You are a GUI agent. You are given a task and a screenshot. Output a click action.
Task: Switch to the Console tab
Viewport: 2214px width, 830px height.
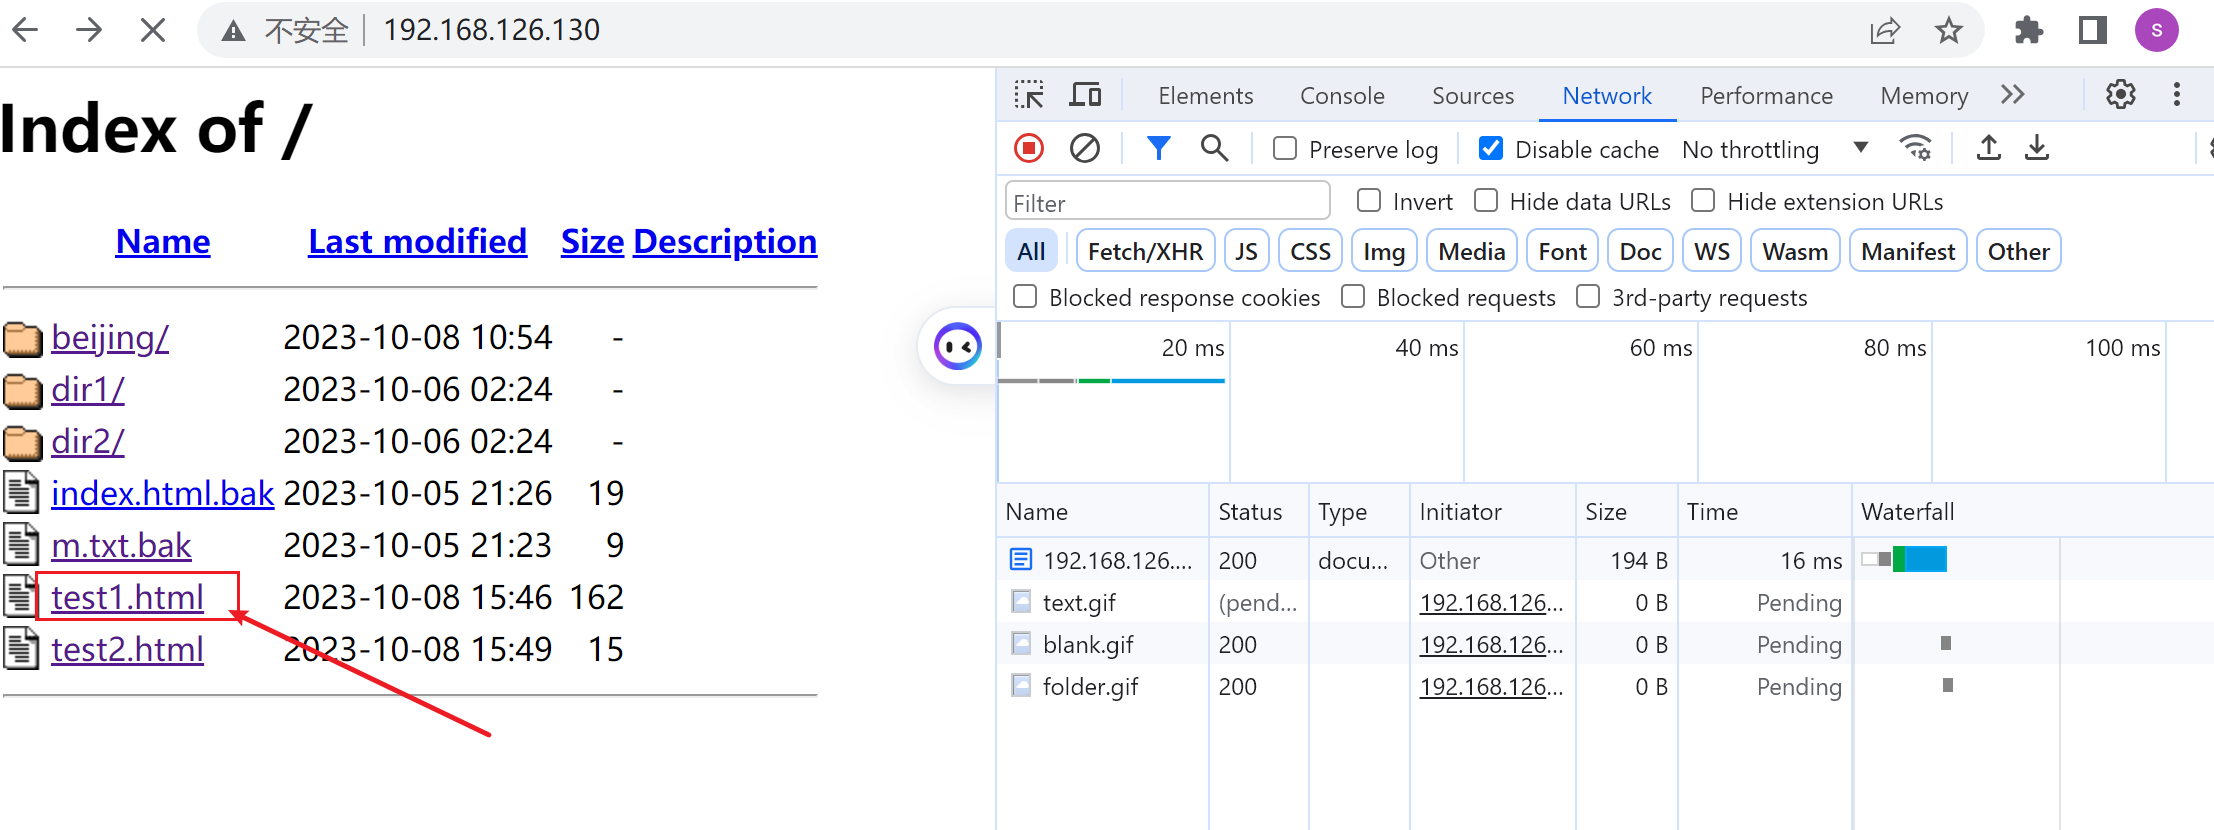[1342, 96]
